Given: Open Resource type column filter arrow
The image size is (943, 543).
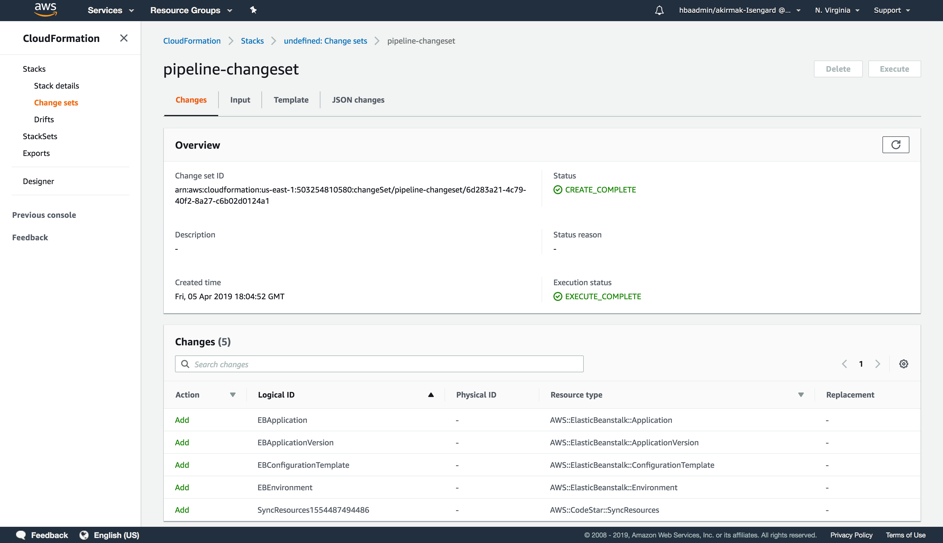Looking at the screenshot, I should click(800, 395).
